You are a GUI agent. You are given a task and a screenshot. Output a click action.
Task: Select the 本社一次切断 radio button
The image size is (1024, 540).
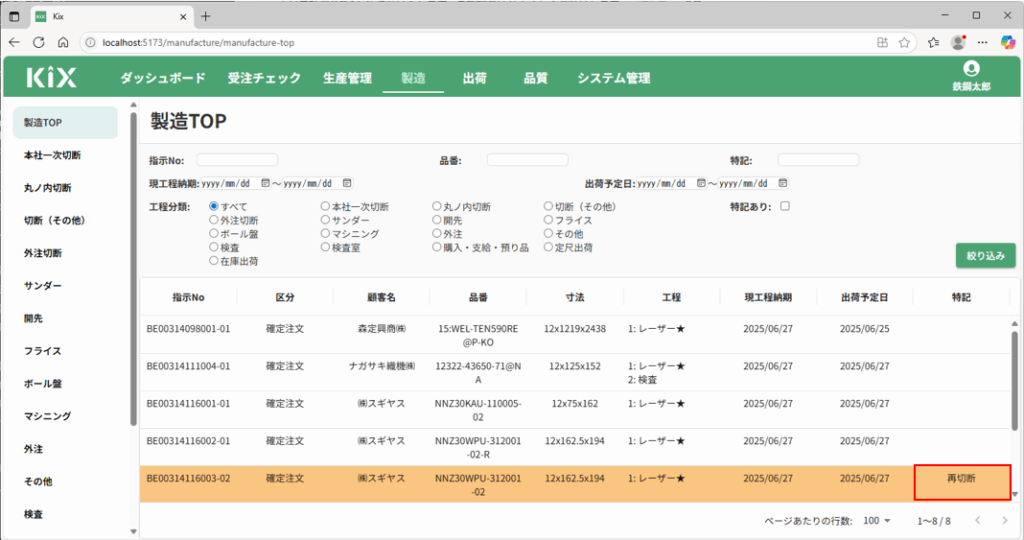[x=325, y=206]
